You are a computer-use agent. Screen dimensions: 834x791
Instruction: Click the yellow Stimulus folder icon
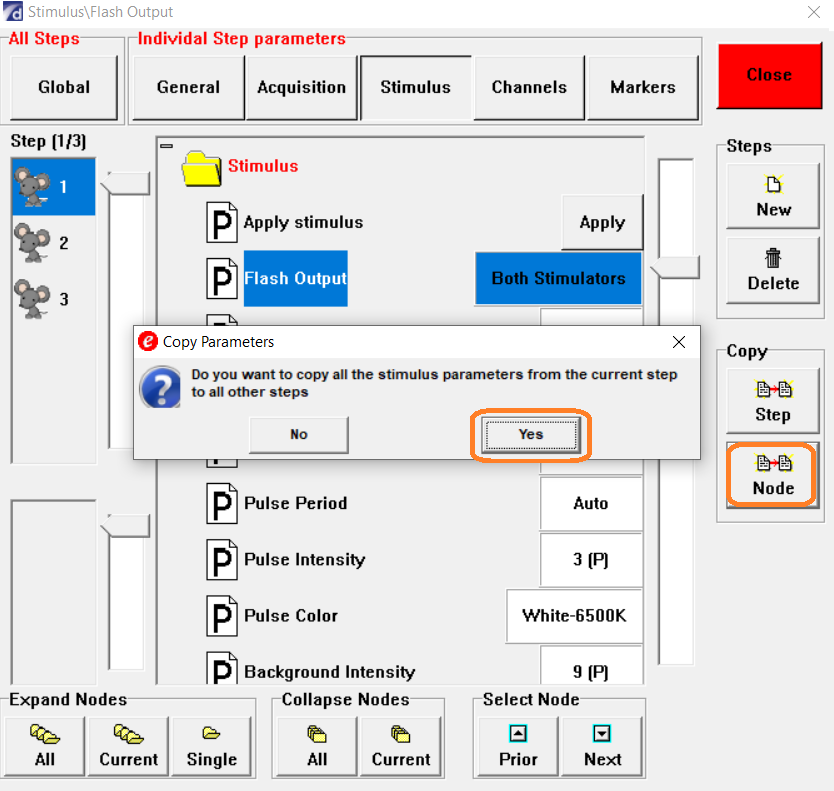coord(202,169)
